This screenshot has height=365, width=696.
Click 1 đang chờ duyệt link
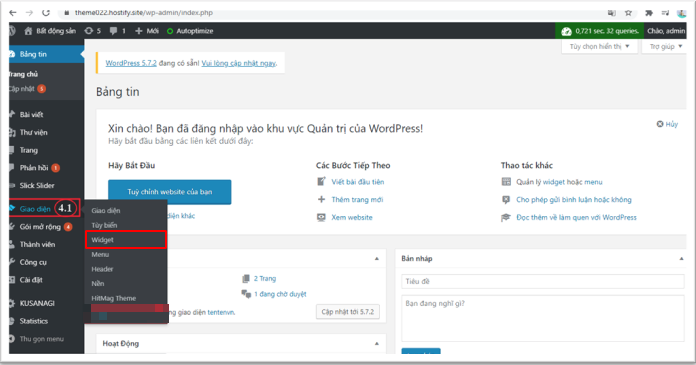[x=280, y=294]
